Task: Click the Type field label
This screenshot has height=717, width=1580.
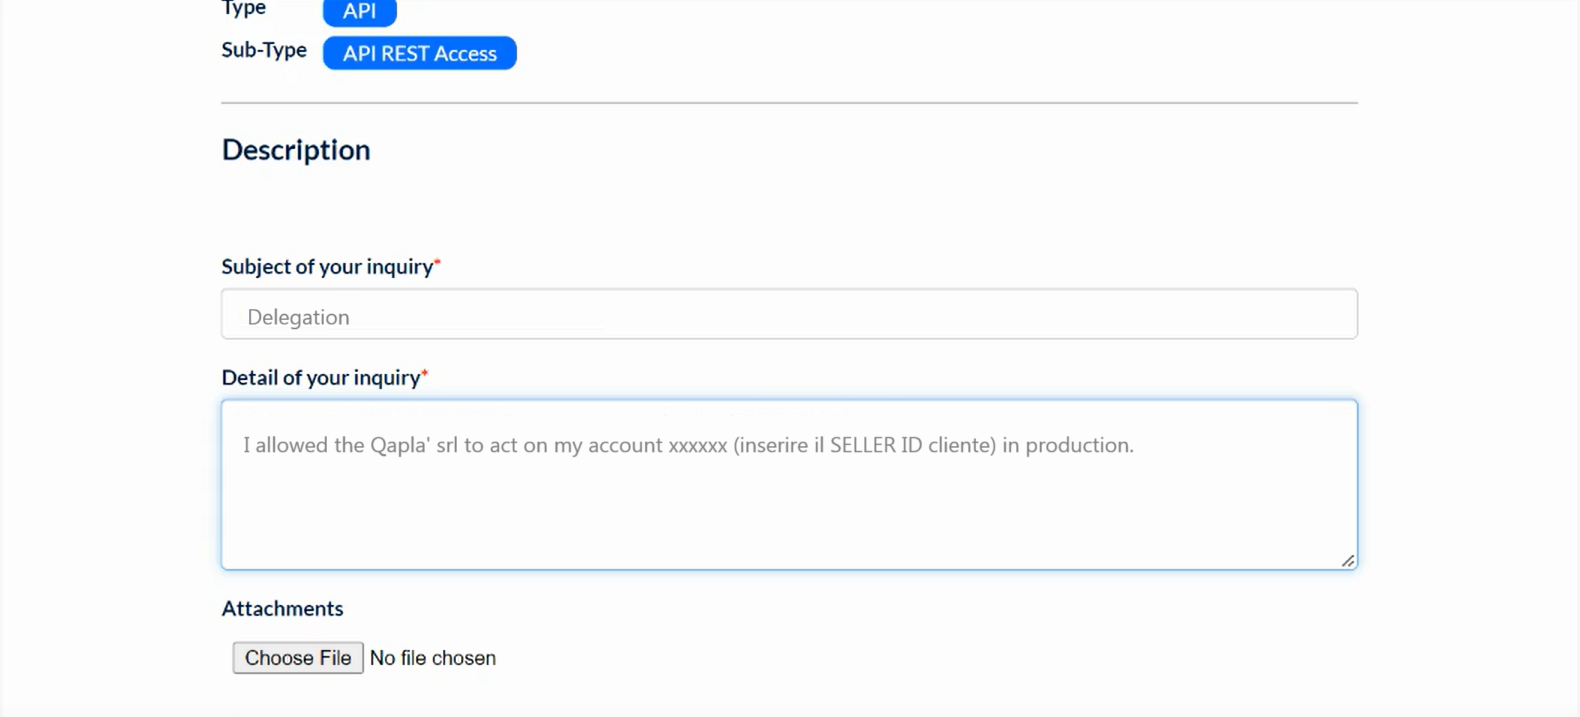Action: click(244, 9)
